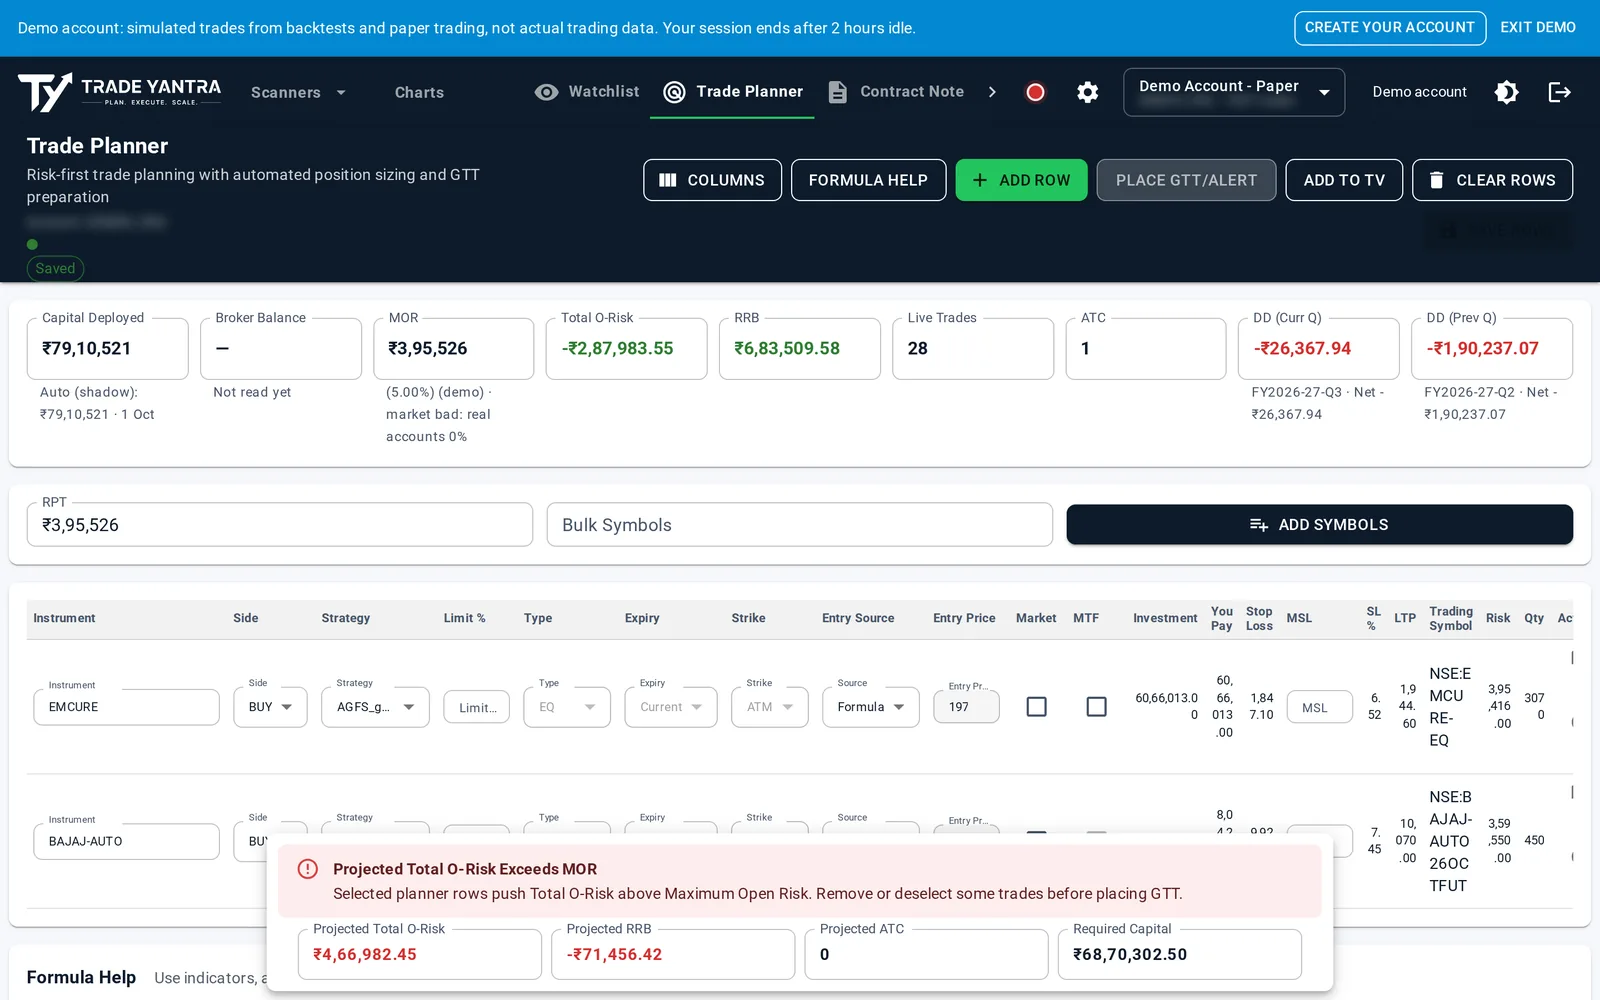The width and height of the screenshot is (1600, 1000).
Task: Click EMCURE instrument field
Action: tap(127, 707)
